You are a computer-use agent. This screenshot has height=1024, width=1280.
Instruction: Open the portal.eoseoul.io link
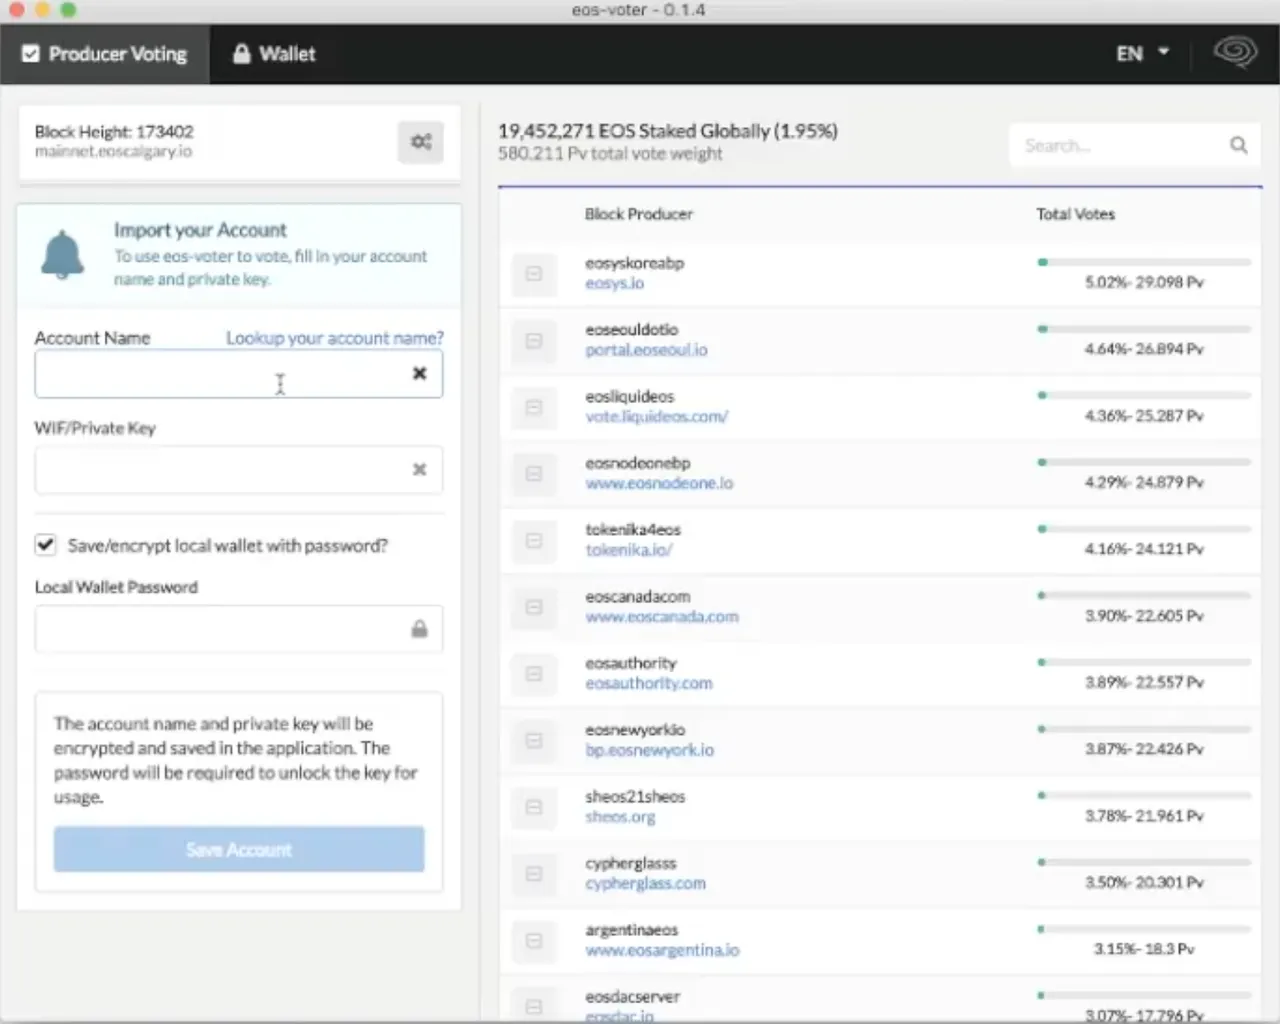click(x=646, y=350)
